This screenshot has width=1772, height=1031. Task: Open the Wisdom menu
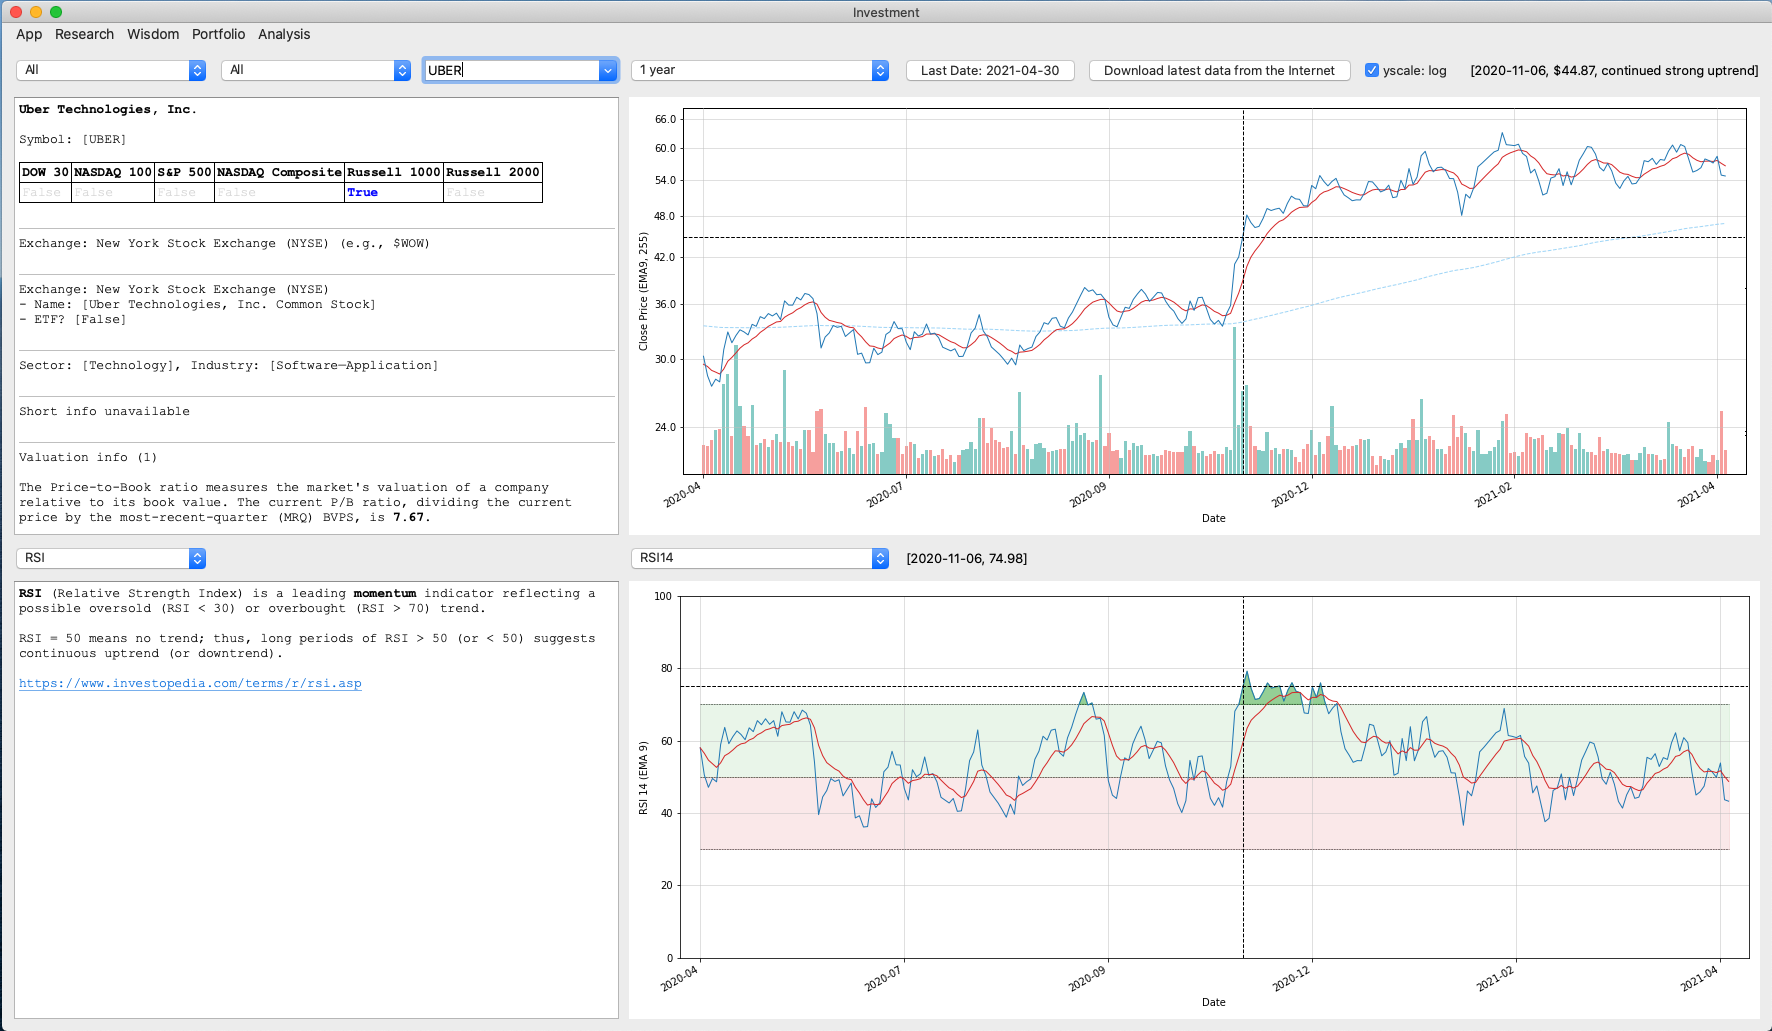(x=153, y=34)
